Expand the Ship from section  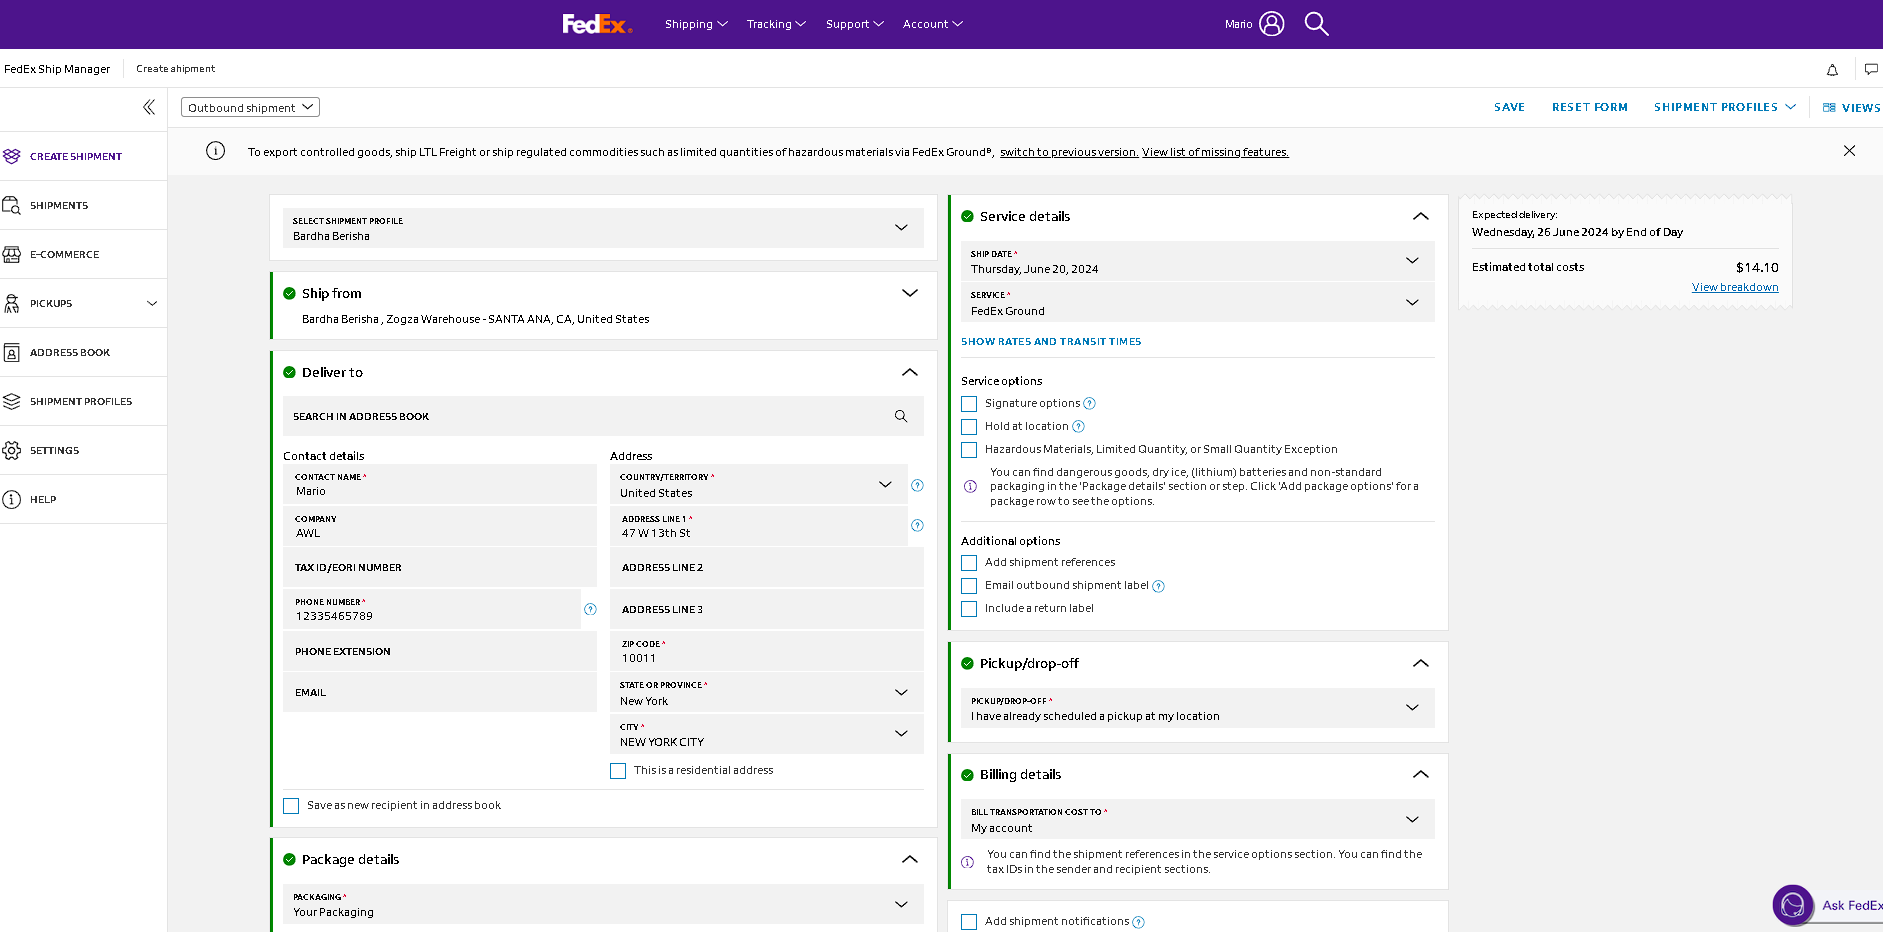click(909, 293)
